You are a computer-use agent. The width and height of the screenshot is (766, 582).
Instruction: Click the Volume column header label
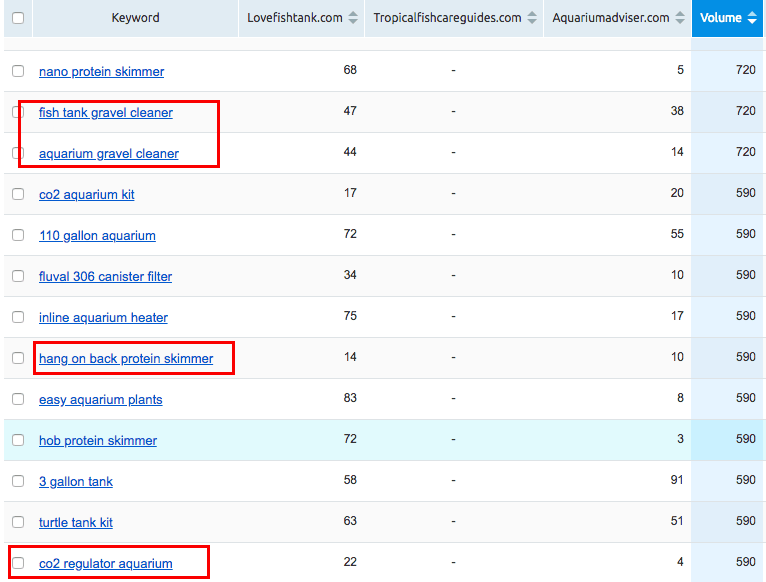tap(721, 18)
